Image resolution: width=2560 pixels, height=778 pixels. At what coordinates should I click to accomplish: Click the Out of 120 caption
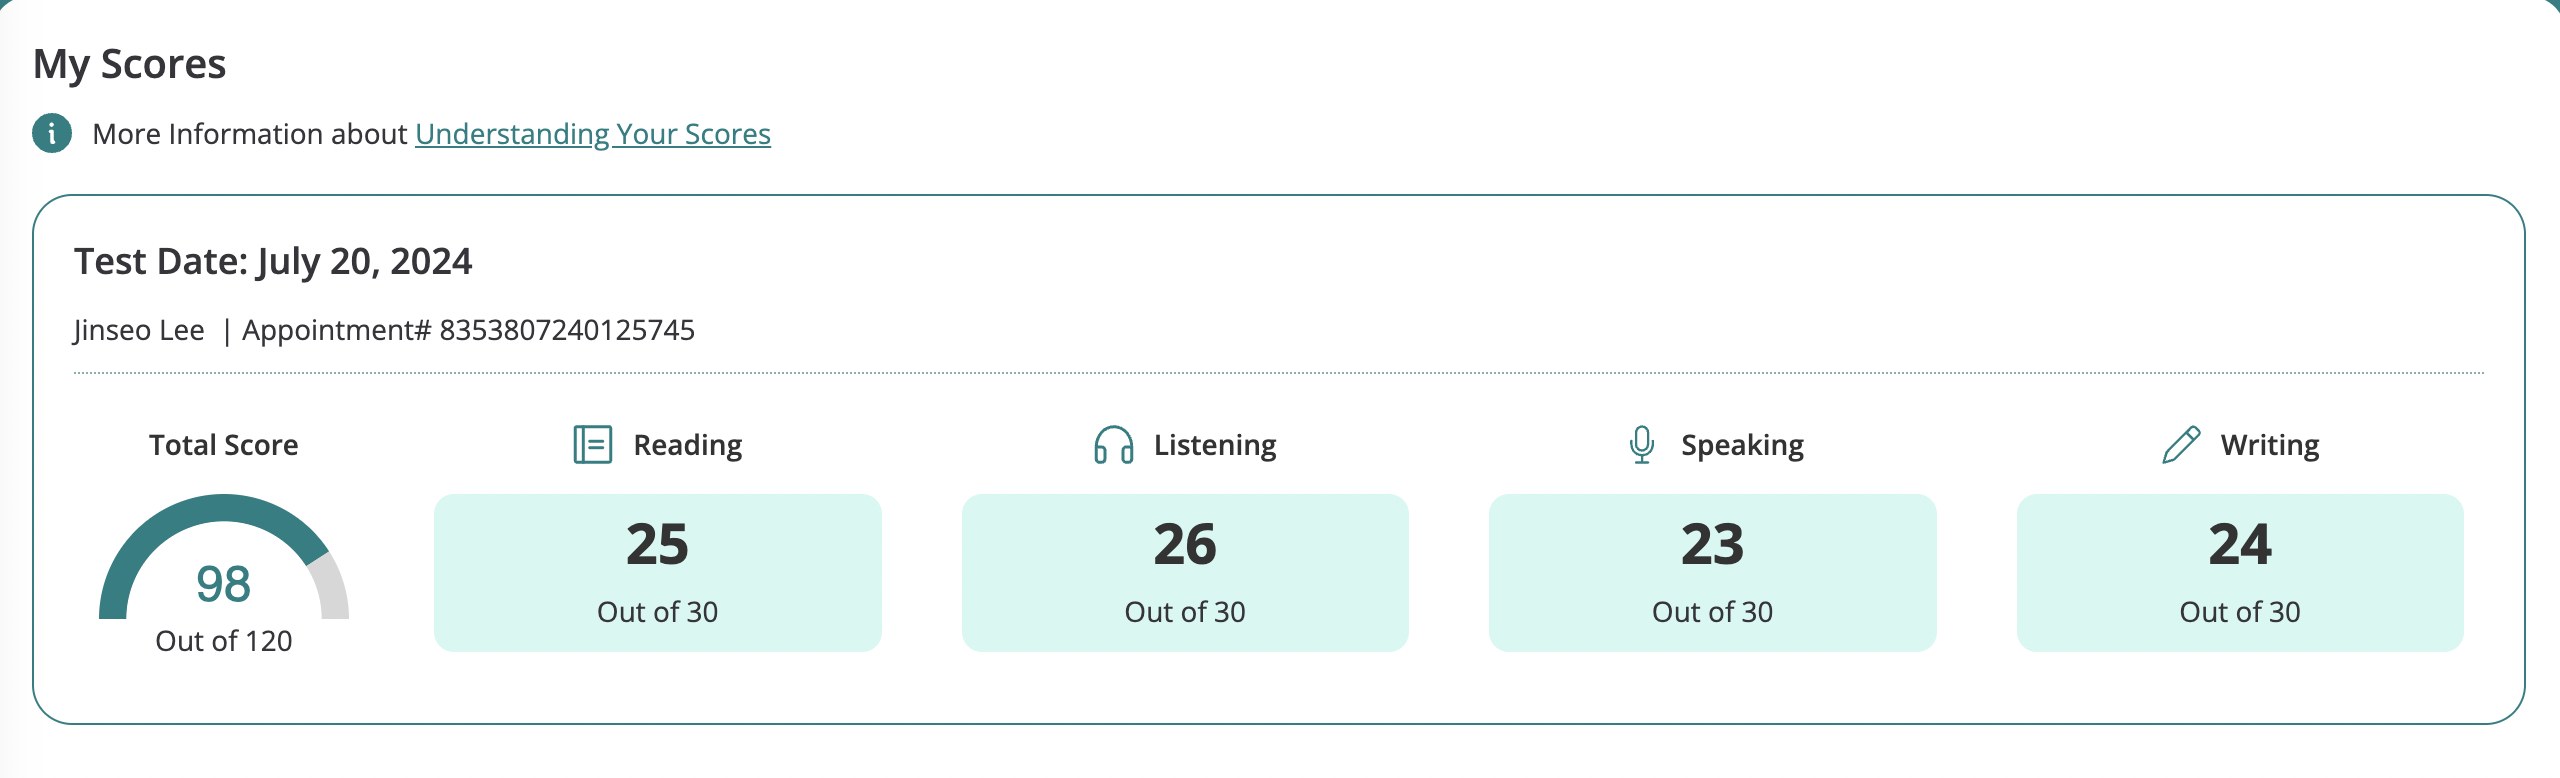(224, 641)
